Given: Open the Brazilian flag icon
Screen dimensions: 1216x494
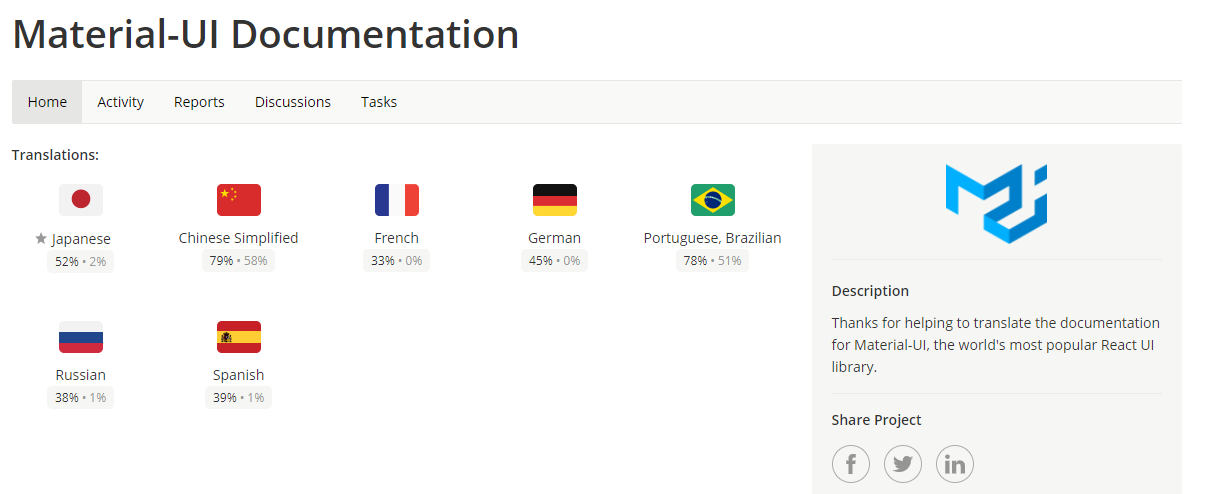Looking at the screenshot, I should click(x=713, y=200).
